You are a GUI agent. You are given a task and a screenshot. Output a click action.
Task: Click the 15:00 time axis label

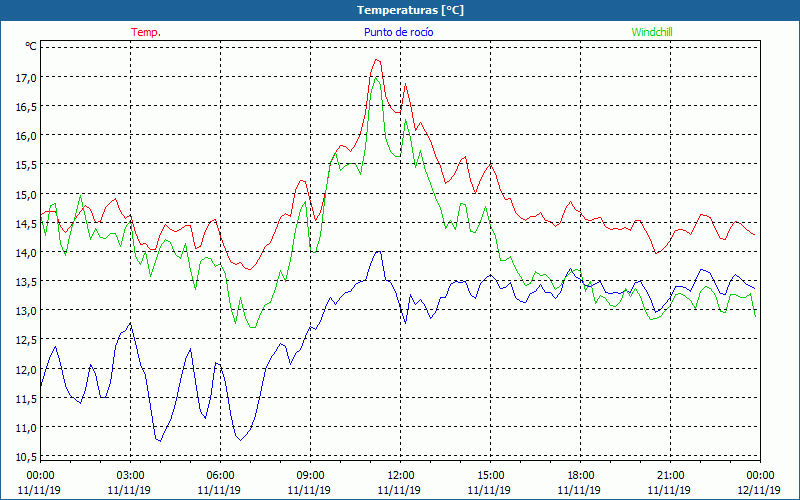490,476
